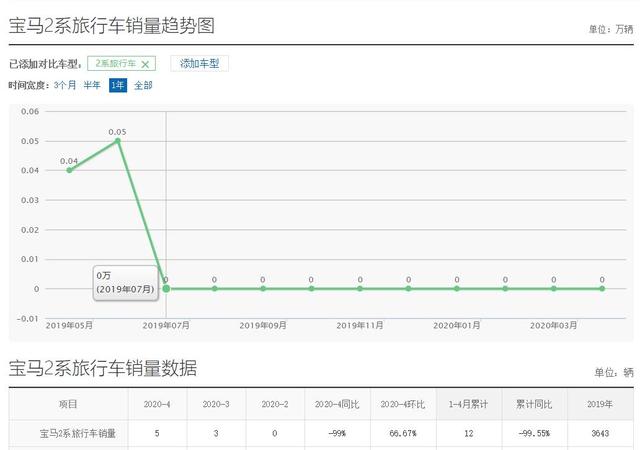
Task: Remove the 2系旅行车 comparison tag via X
Action: [145, 64]
